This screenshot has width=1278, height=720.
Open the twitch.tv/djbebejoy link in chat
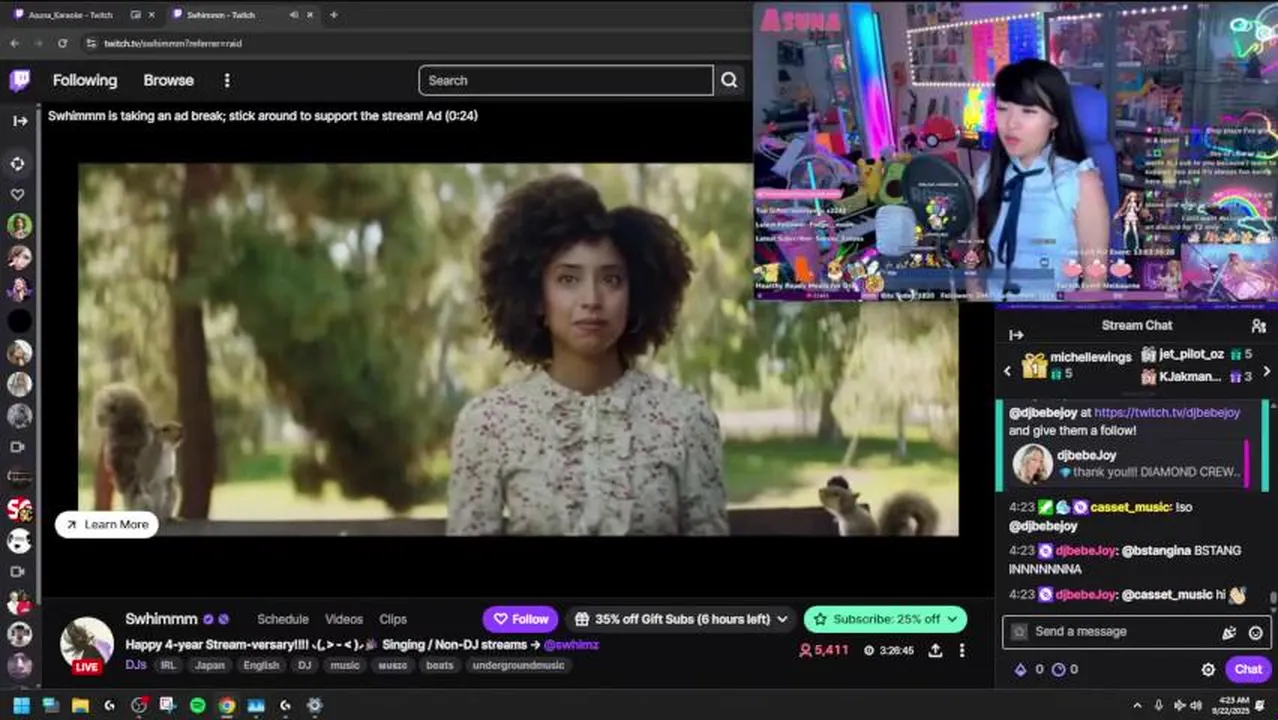pyautogui.click(x=1167, y=412)
